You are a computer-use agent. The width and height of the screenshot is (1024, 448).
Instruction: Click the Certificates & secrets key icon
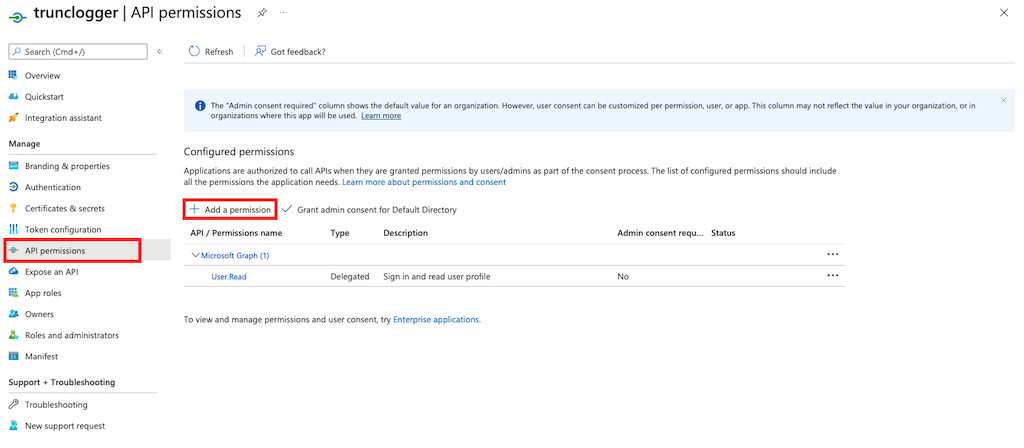click(x=13, y=208)
